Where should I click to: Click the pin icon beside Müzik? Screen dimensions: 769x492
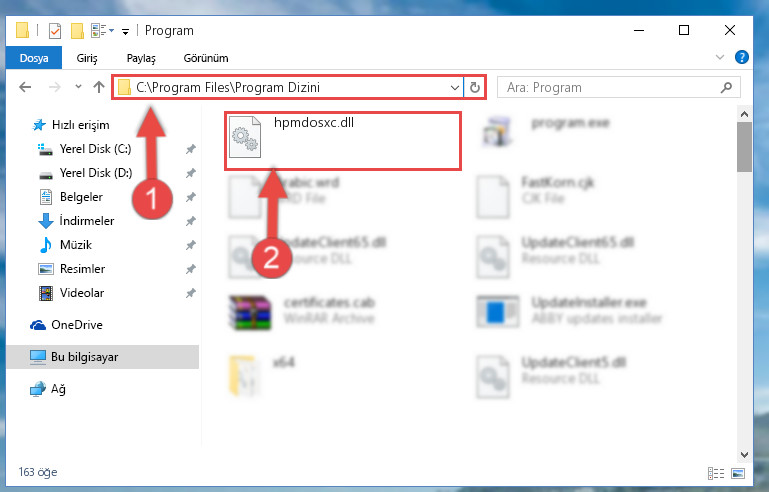190,245
